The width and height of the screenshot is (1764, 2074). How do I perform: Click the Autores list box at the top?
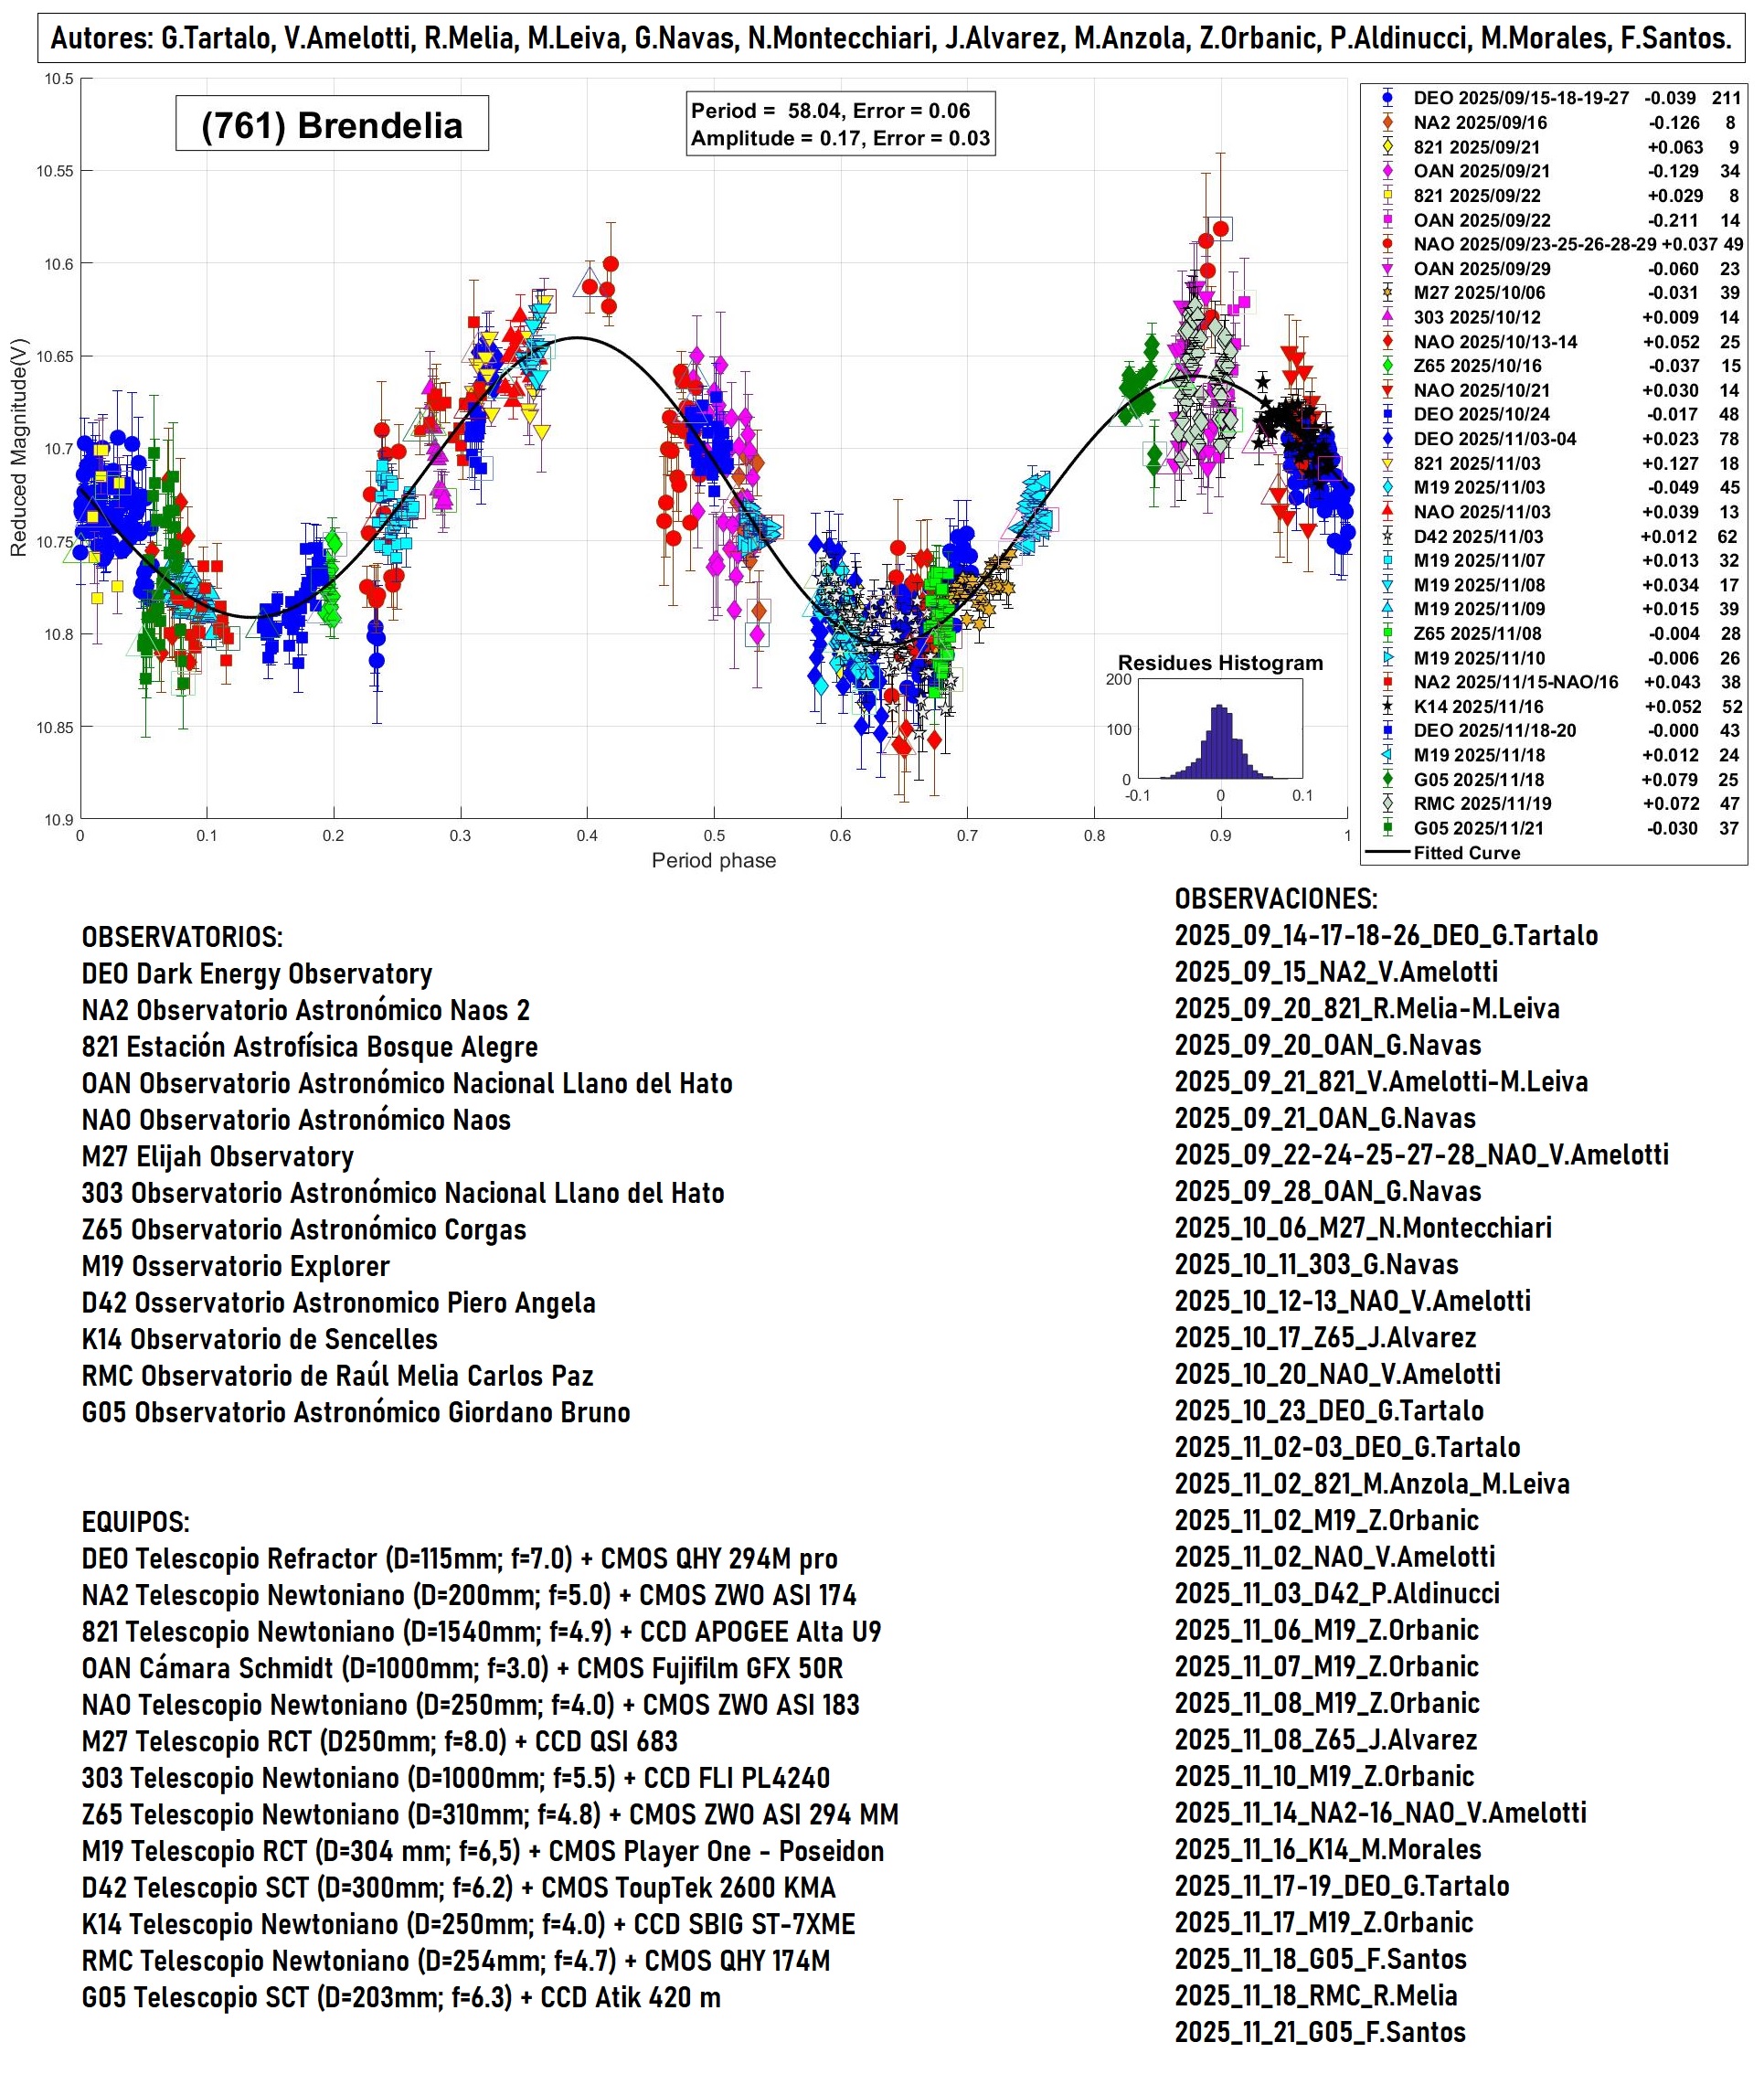(x=890, y=38)
